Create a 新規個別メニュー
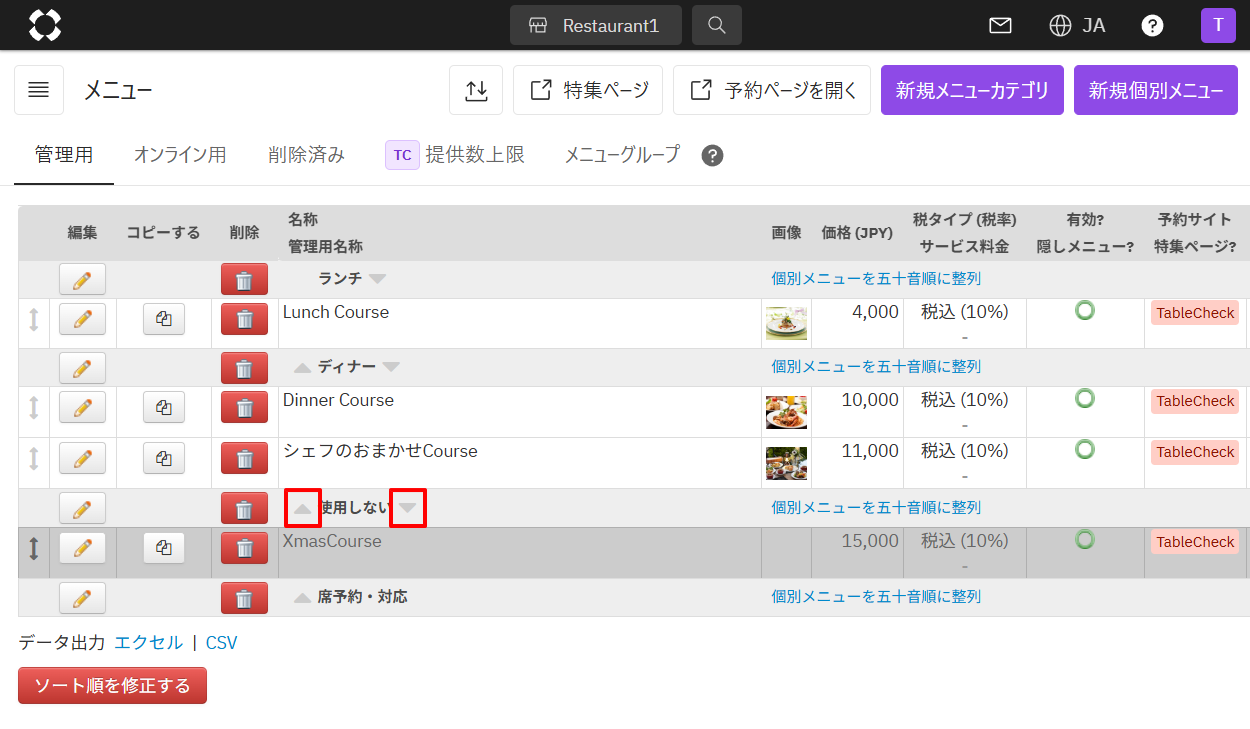 (x=1156, y=90)
